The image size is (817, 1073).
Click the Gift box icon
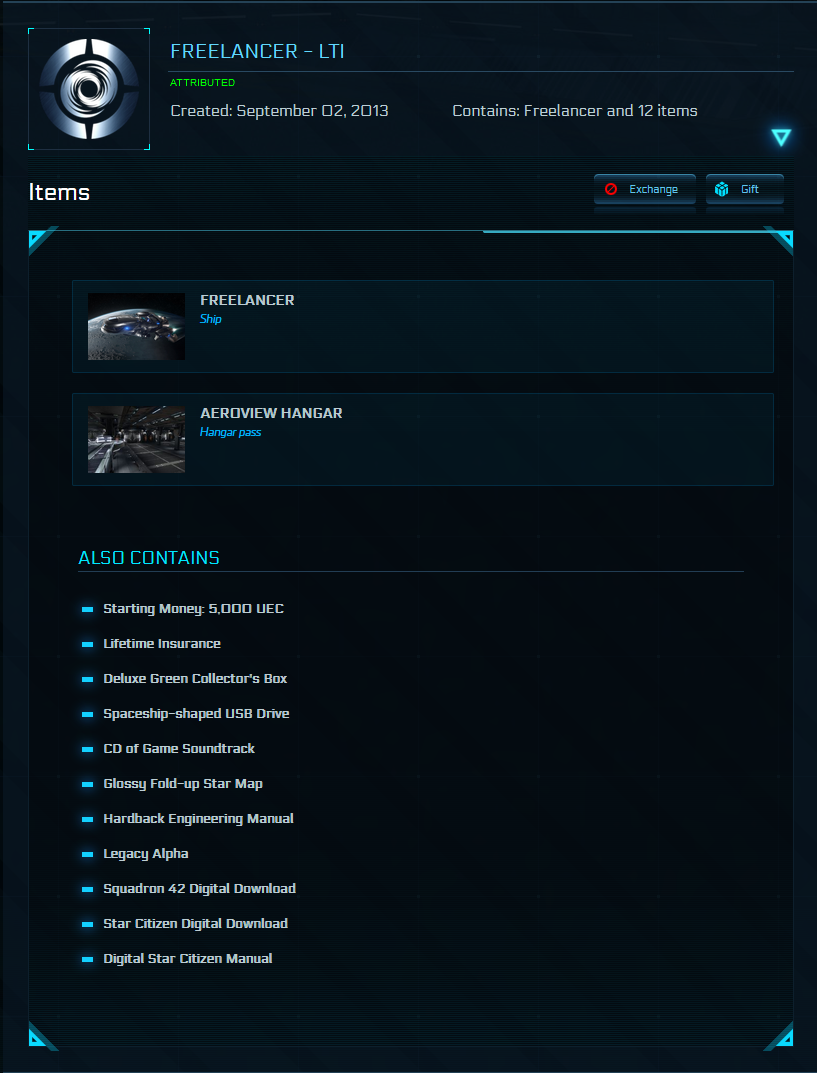pyautogui.click(x=722, y=189)
